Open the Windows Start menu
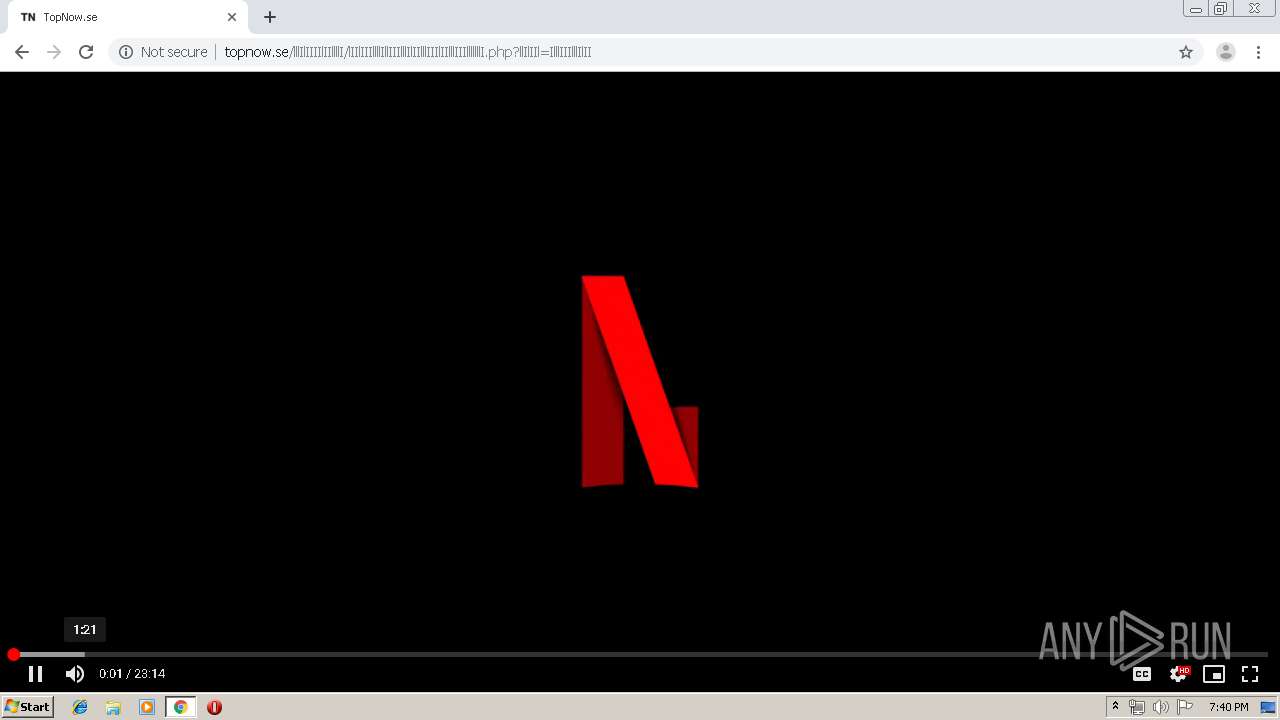Screen dimensions: 1280x720 click(27, 707)
